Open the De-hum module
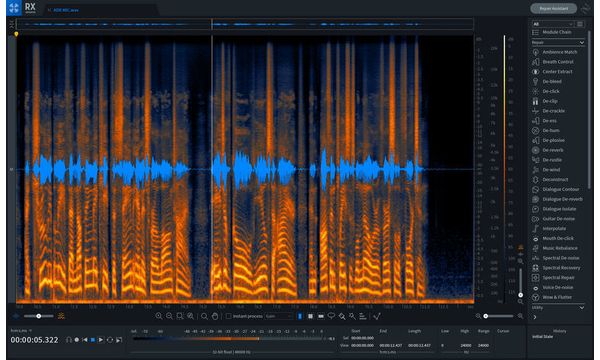This screenshot has height=360, width=600. pos(546,131)
